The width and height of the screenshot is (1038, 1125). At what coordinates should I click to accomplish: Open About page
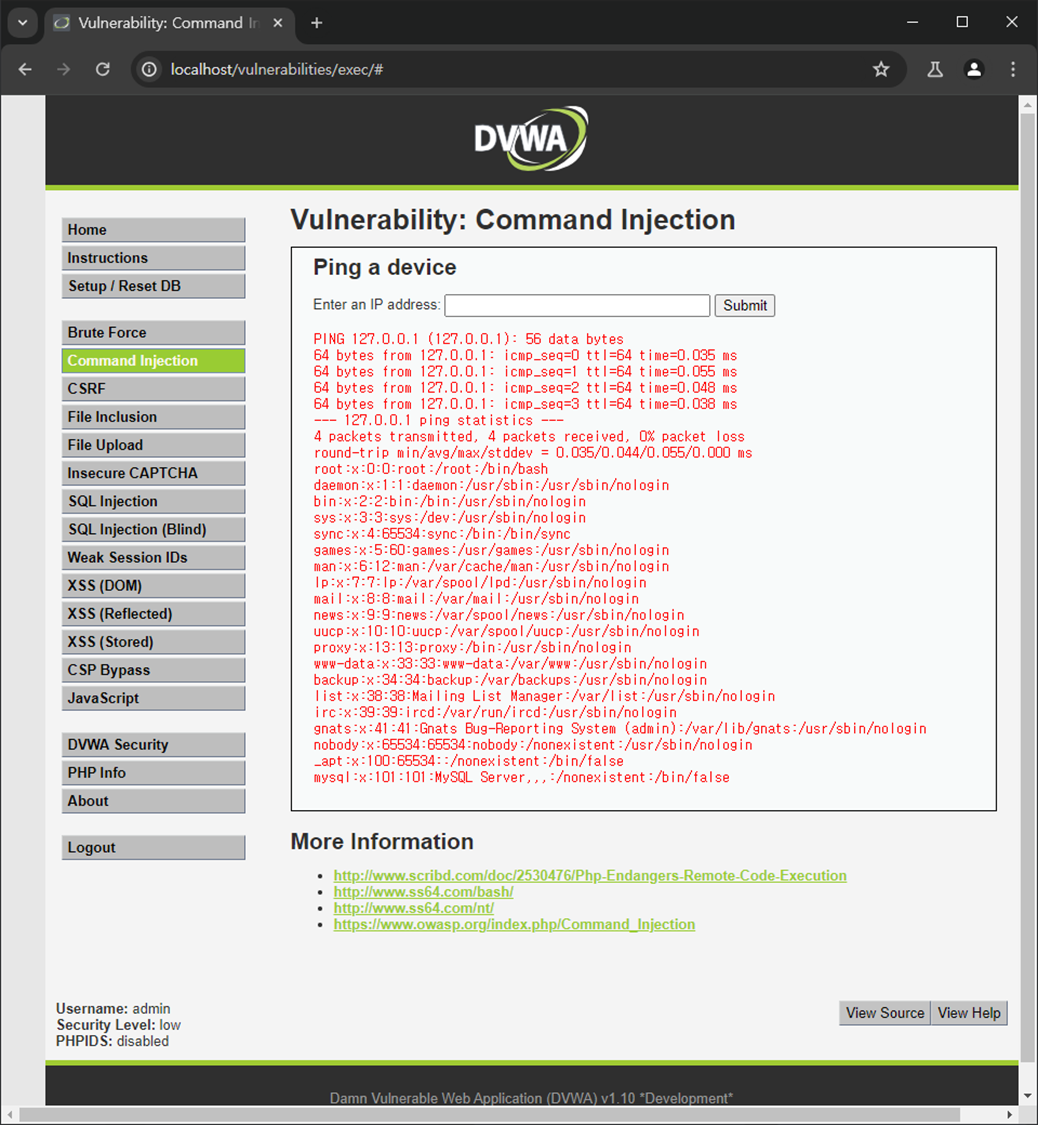click(154, 801)
